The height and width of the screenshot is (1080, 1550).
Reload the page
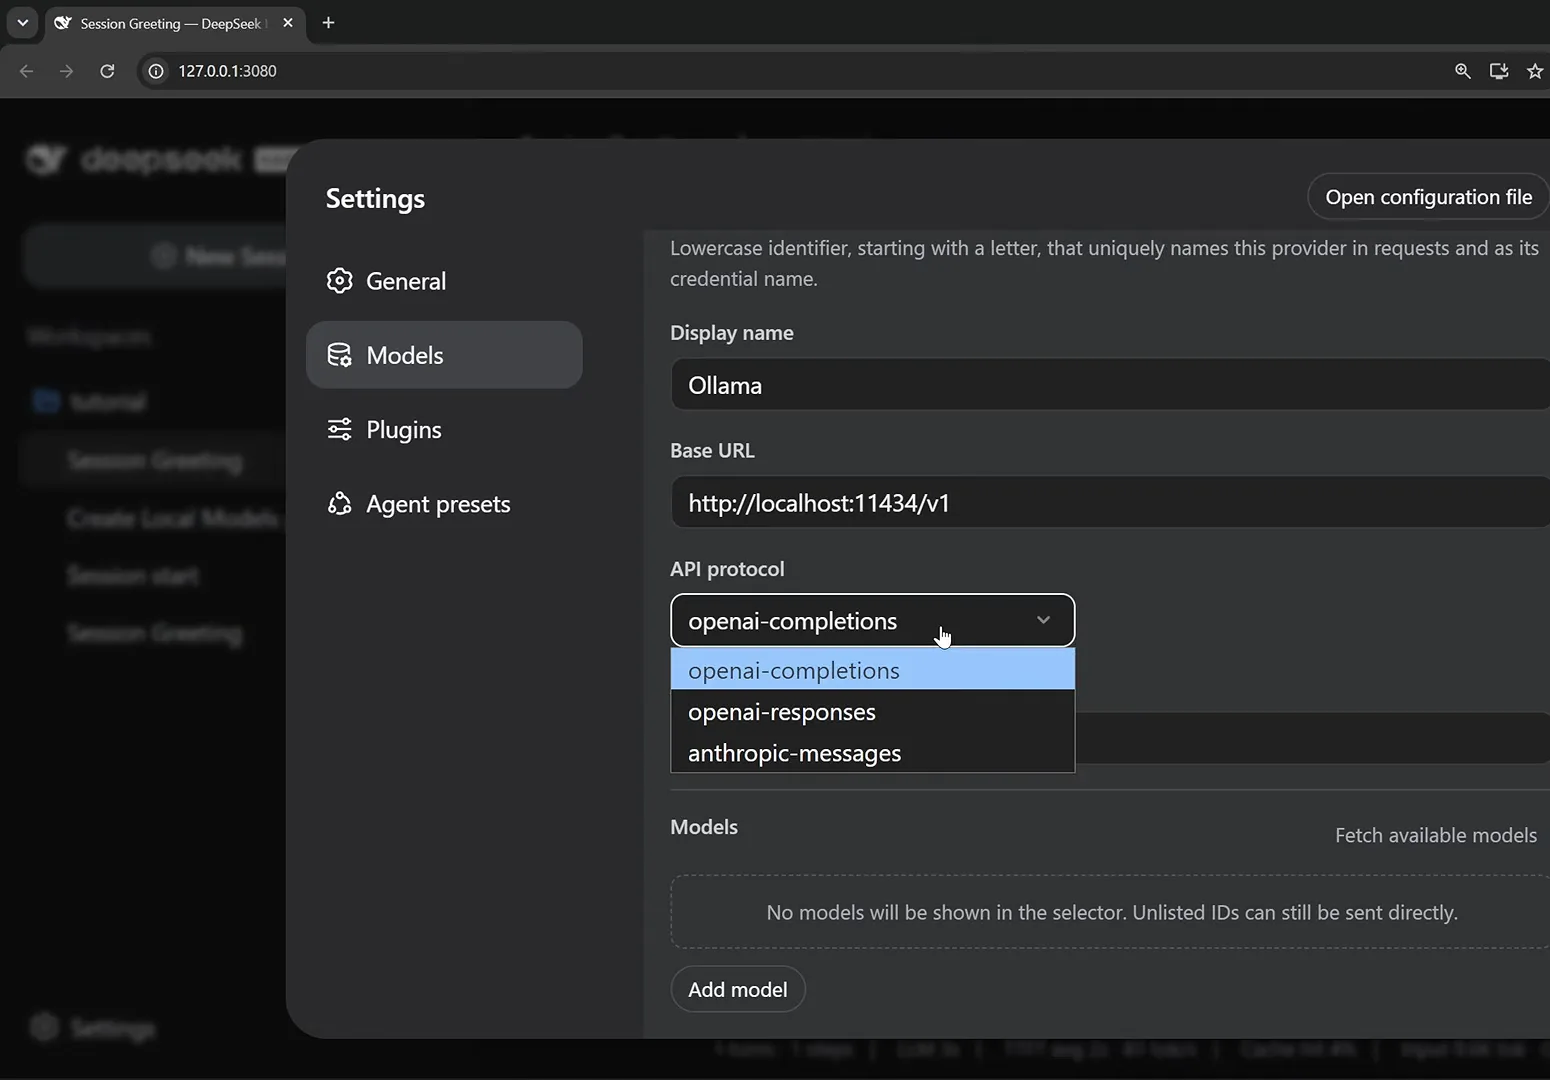107,71
